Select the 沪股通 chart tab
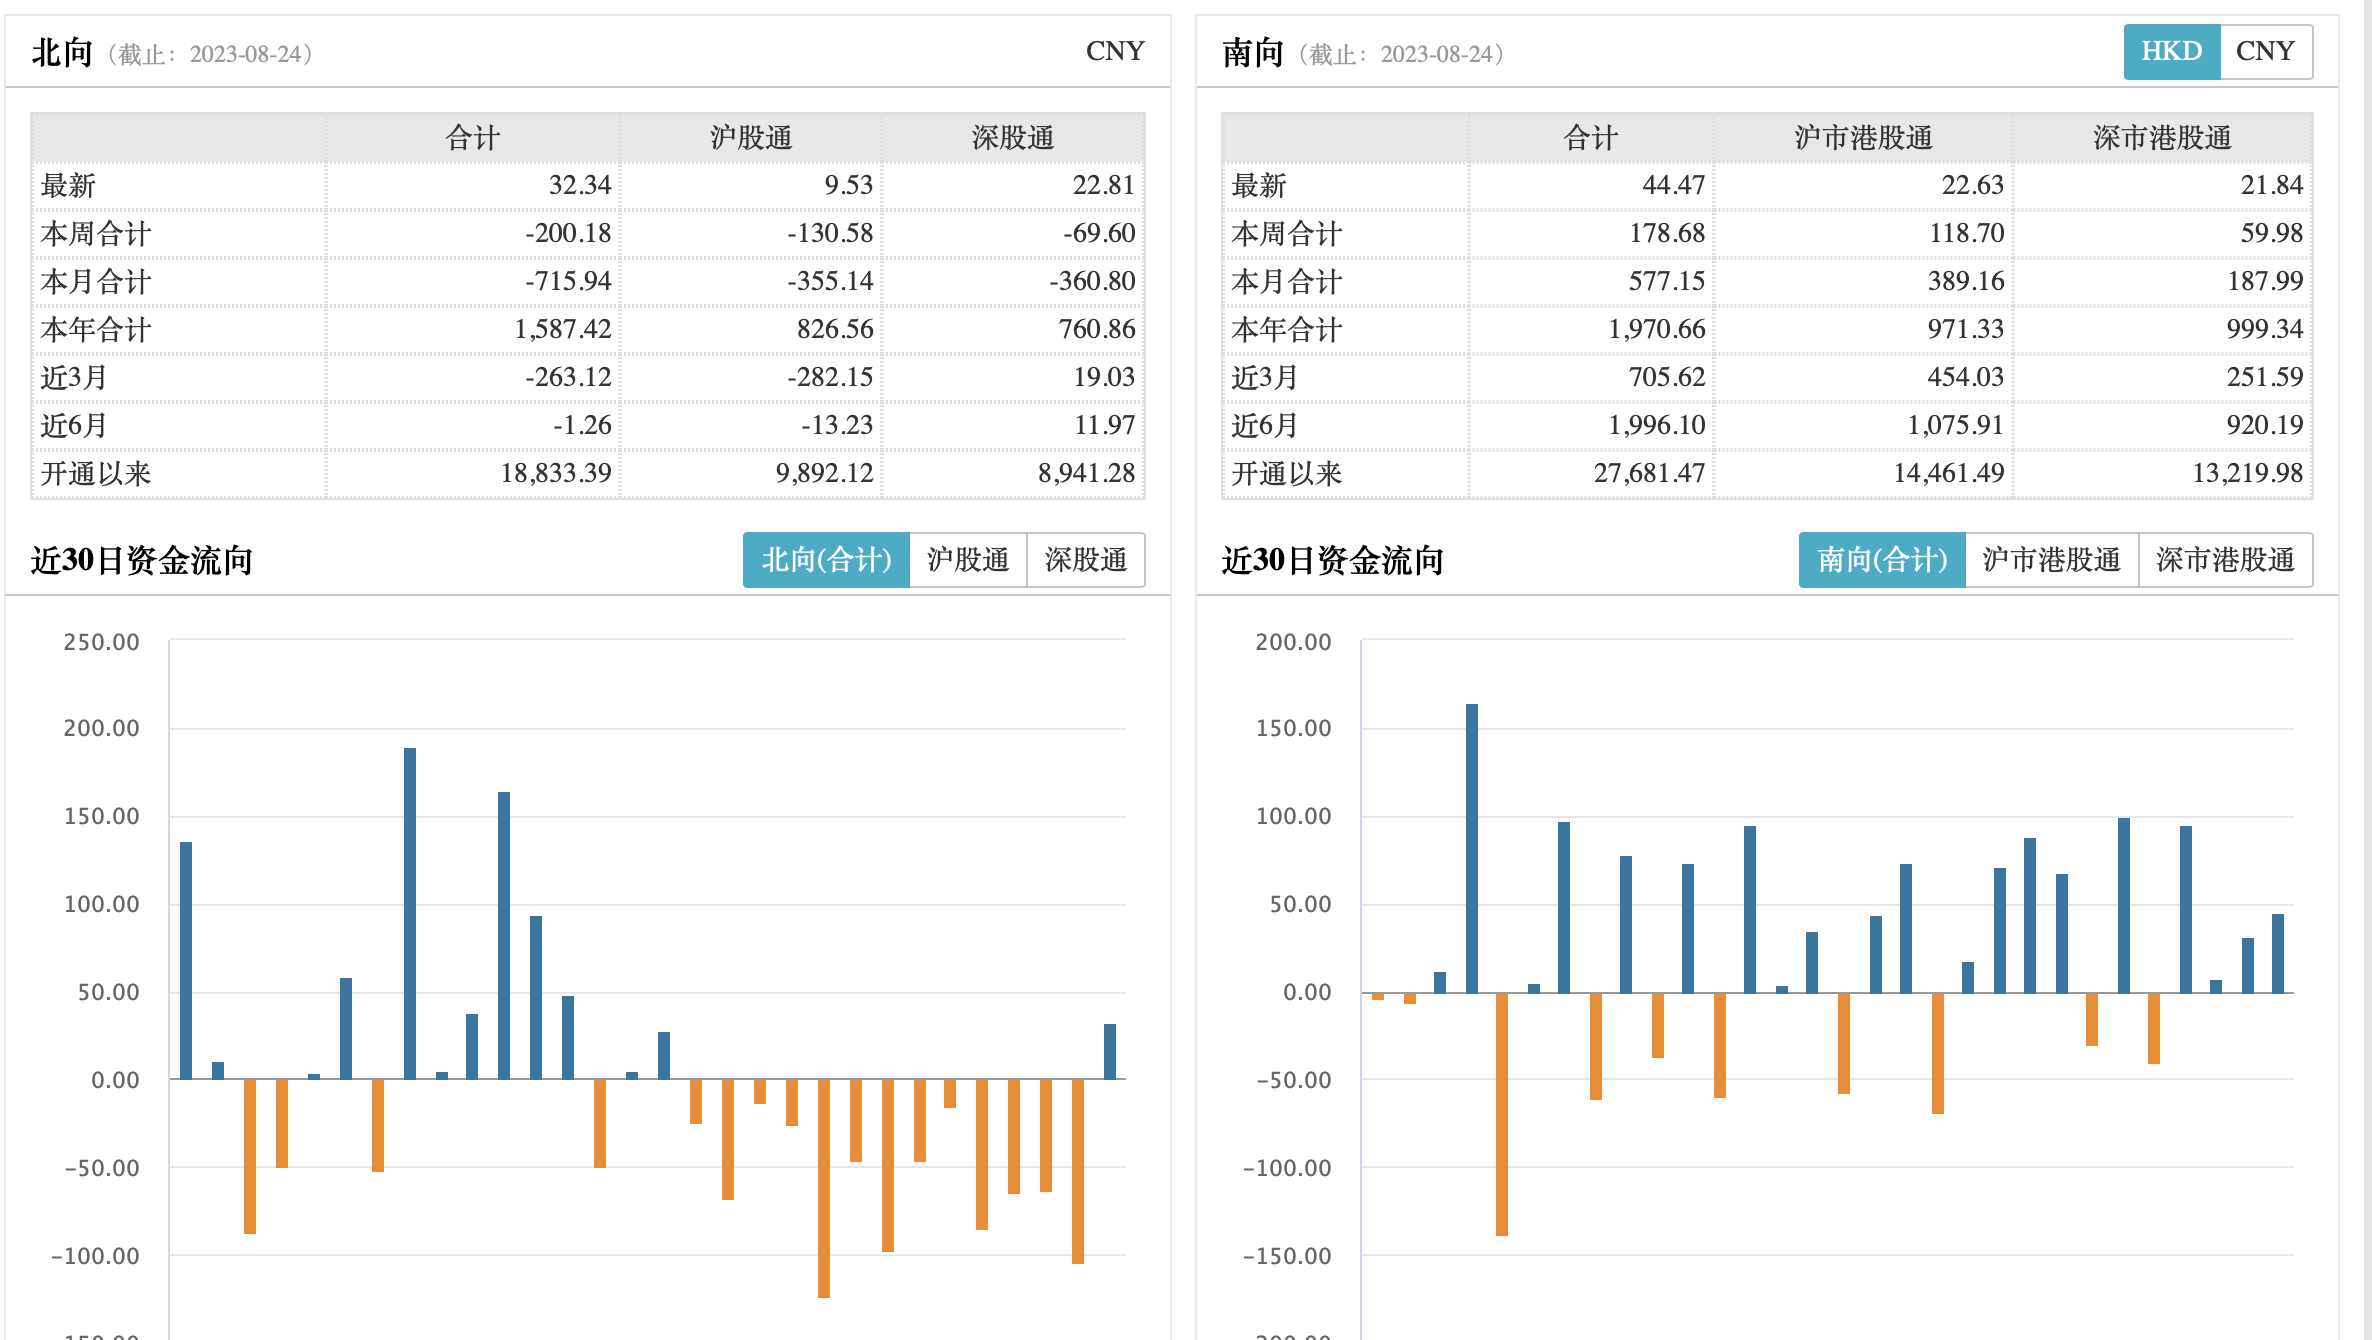Viewport: 2372px width, 1340px height. [x=968, y=560]
